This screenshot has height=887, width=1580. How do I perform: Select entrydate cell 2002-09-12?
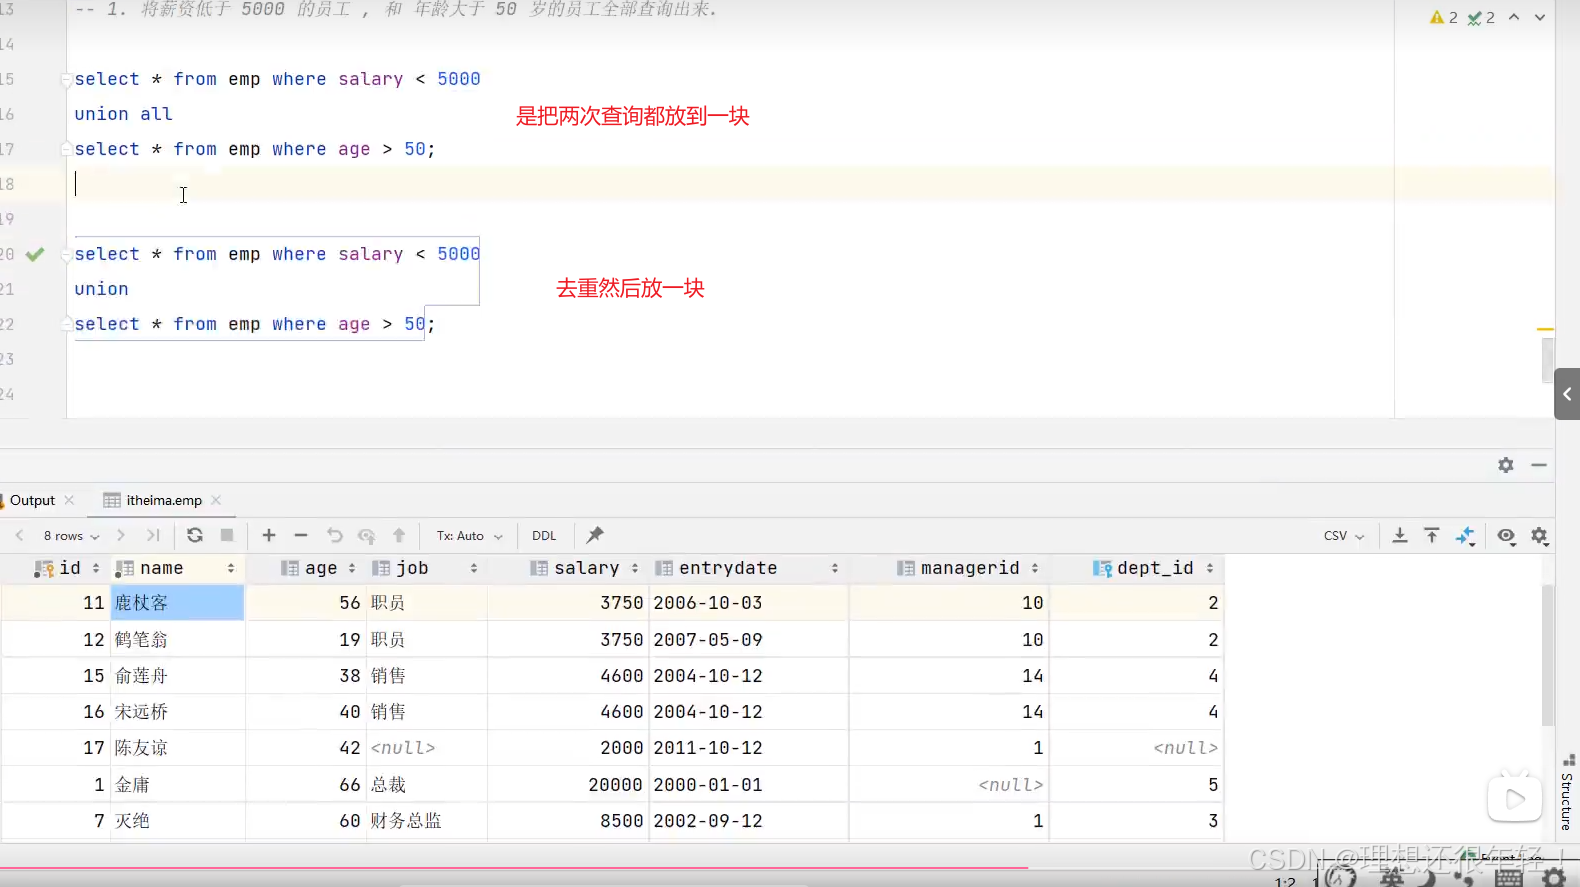pyautogui.click(x=749, y=821)
